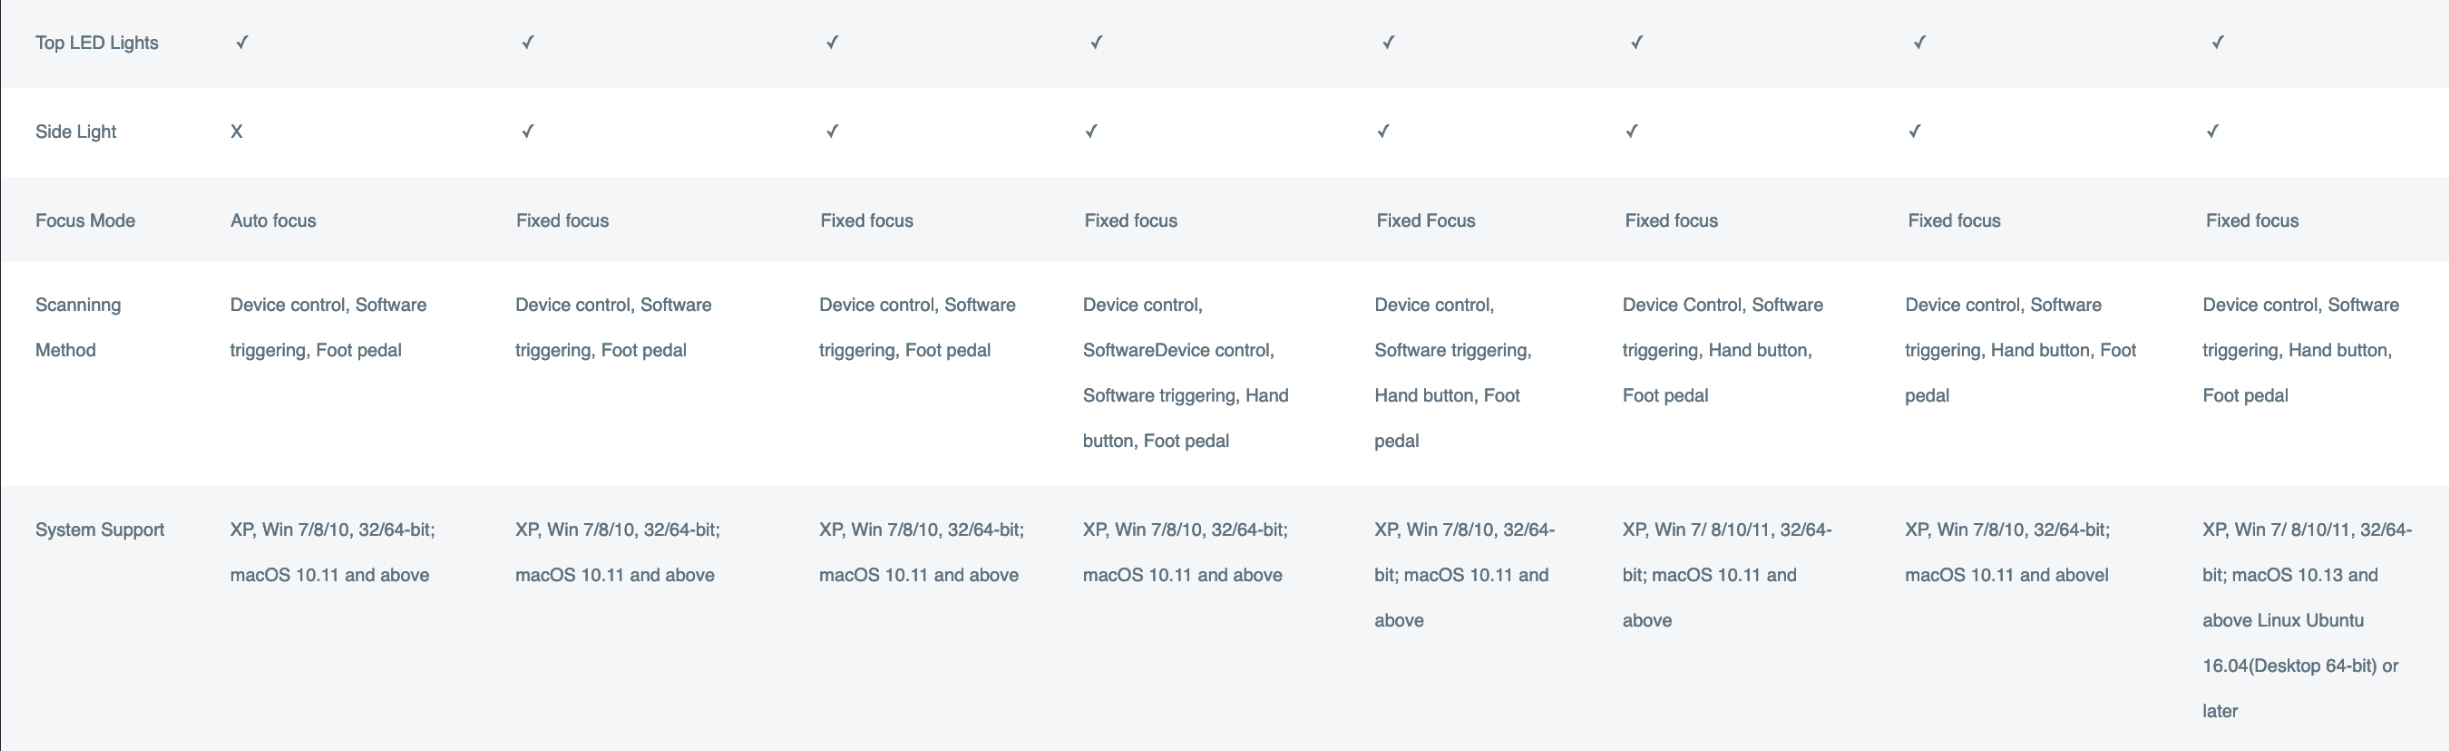
Task: Select the Top LED Lights row label
Action: [97, 43]
